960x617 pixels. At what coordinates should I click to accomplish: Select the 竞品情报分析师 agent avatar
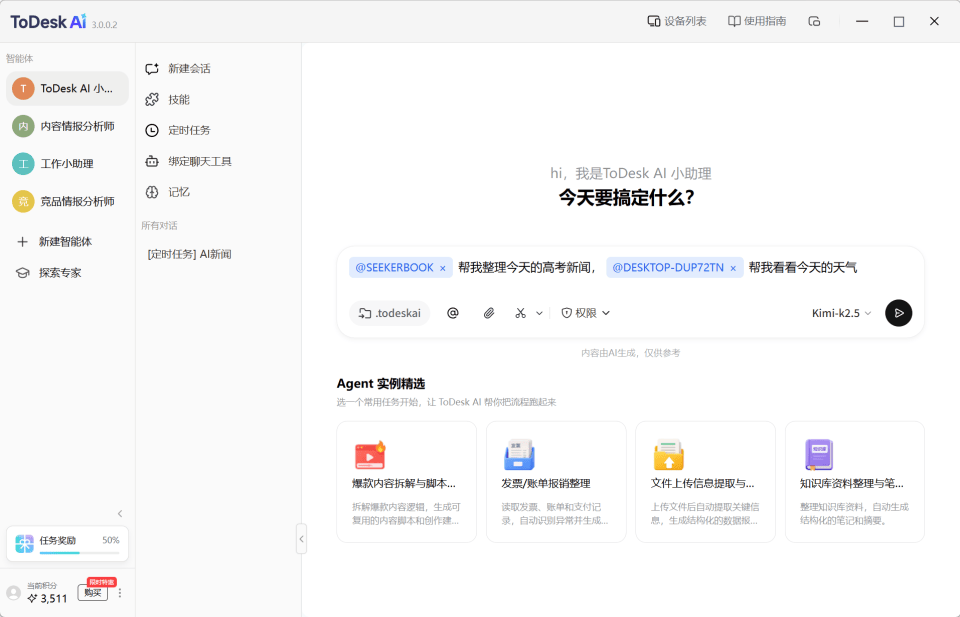(x=23, y=201)
